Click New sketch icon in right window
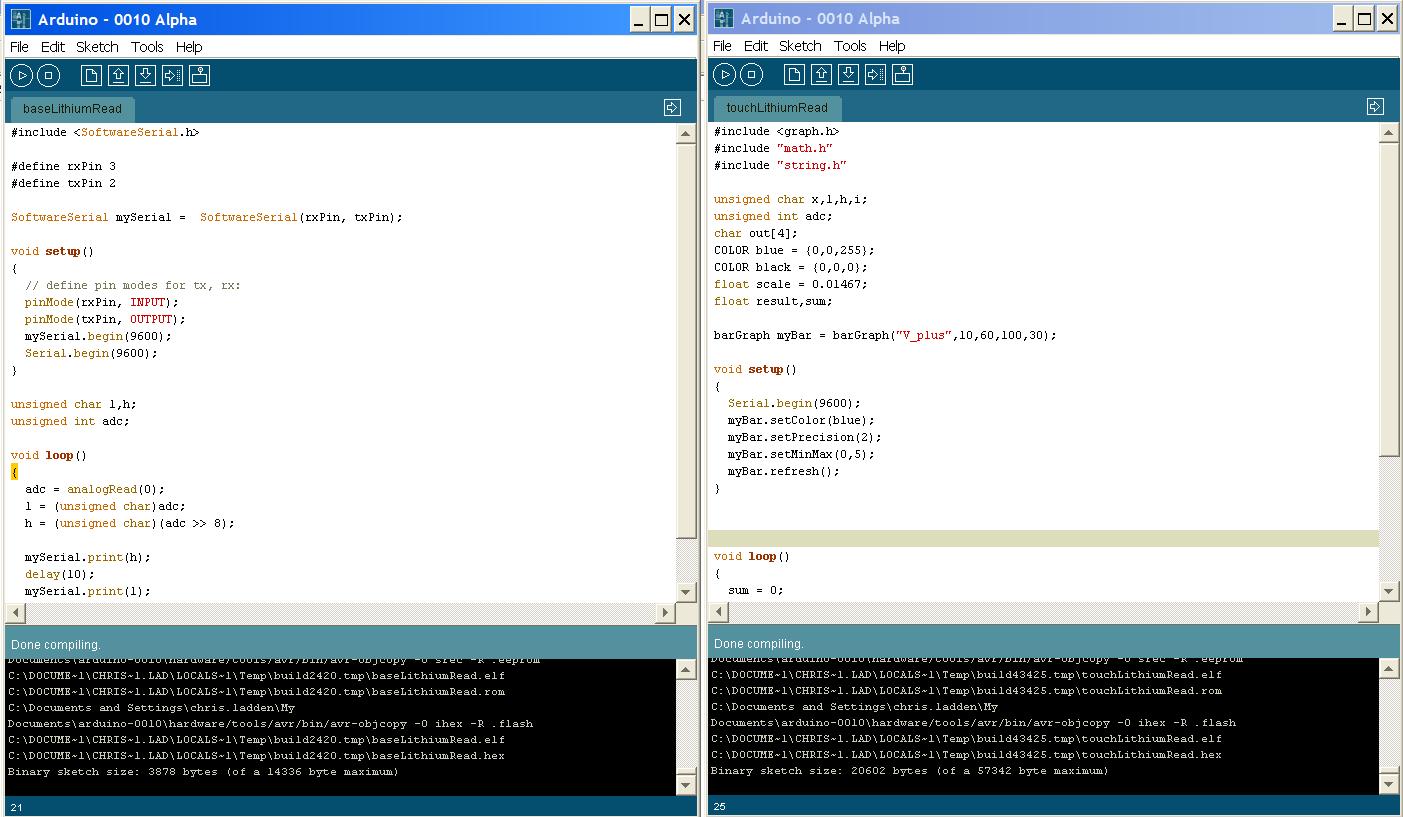This screenshot has height=817, width=1403. click(794, 74)
